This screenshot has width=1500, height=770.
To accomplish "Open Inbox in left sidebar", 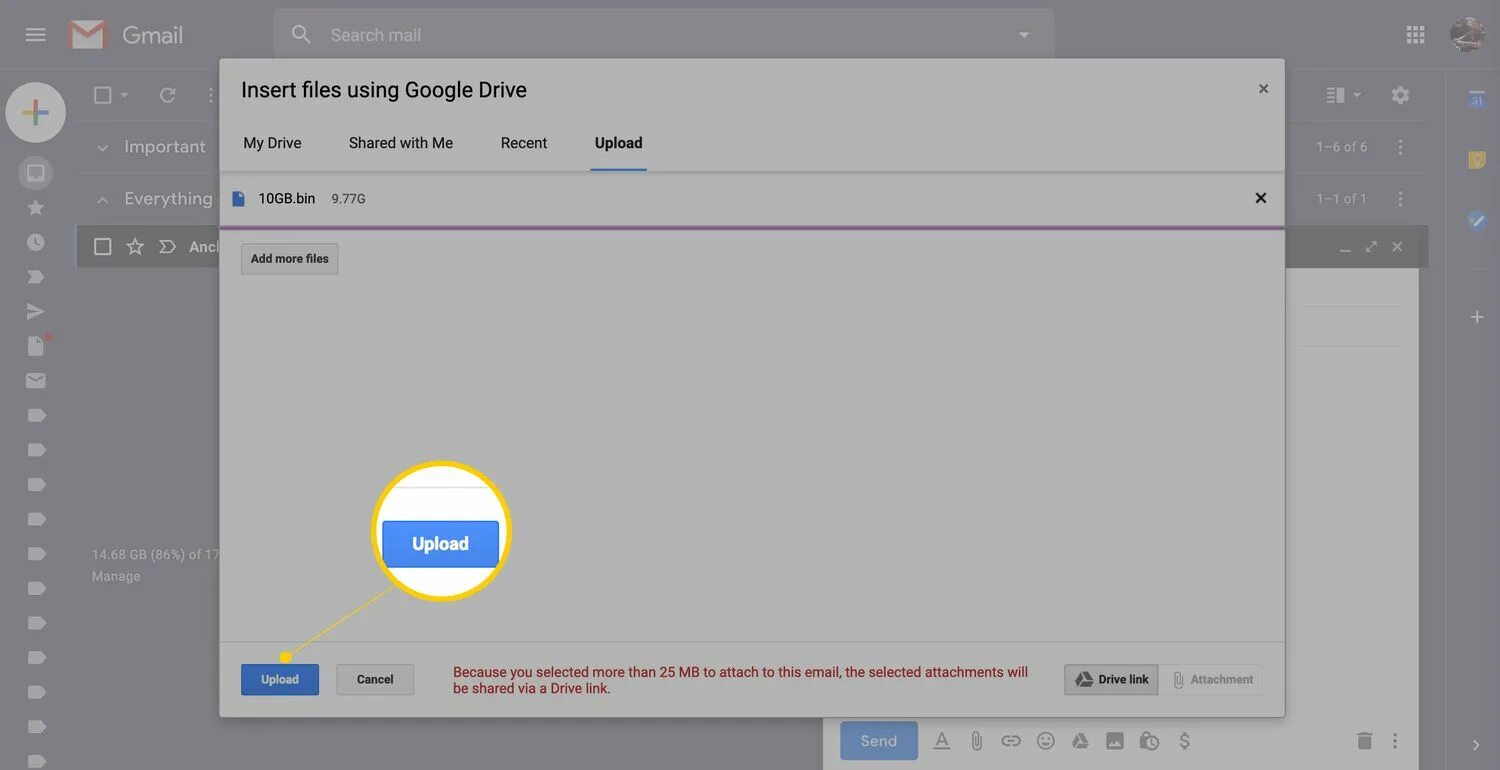I will pos(36,173).
